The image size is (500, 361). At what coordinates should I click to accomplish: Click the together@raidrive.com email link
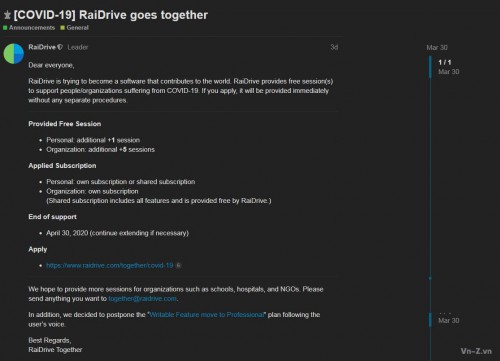pyautogui.click(x=142, y=299)
